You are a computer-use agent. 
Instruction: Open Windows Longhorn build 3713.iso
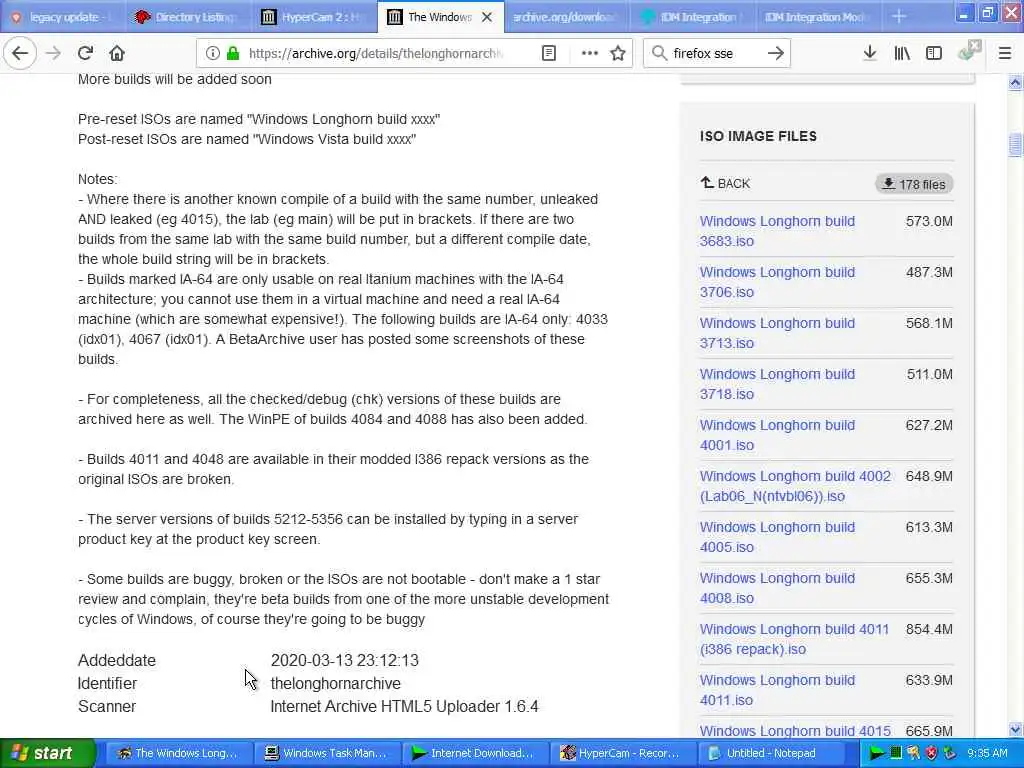tap(777, 333)
